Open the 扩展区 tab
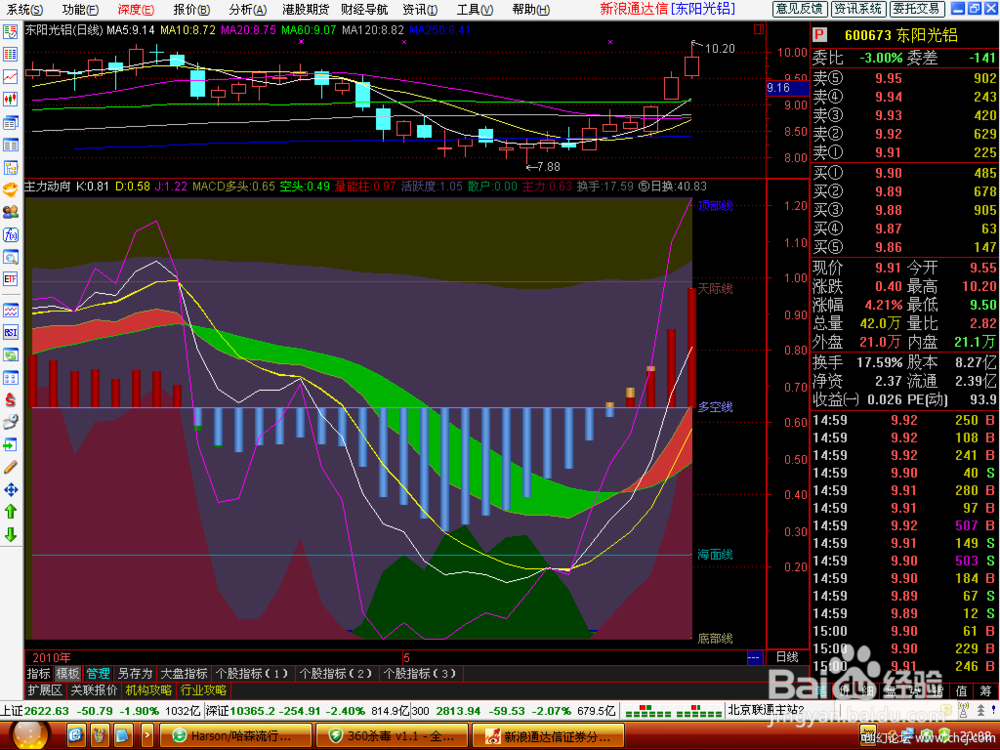Viewport: 1000px width, 750px height. (45, 690)
